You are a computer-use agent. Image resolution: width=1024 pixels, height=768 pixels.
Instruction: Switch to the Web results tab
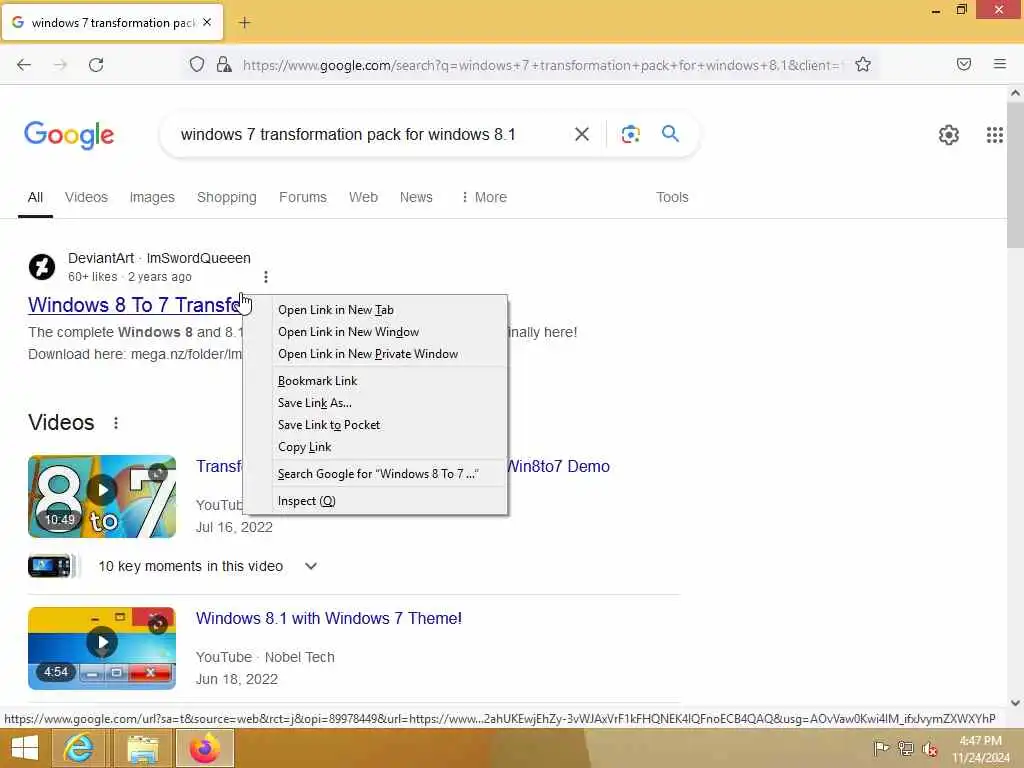pos(363,197)
